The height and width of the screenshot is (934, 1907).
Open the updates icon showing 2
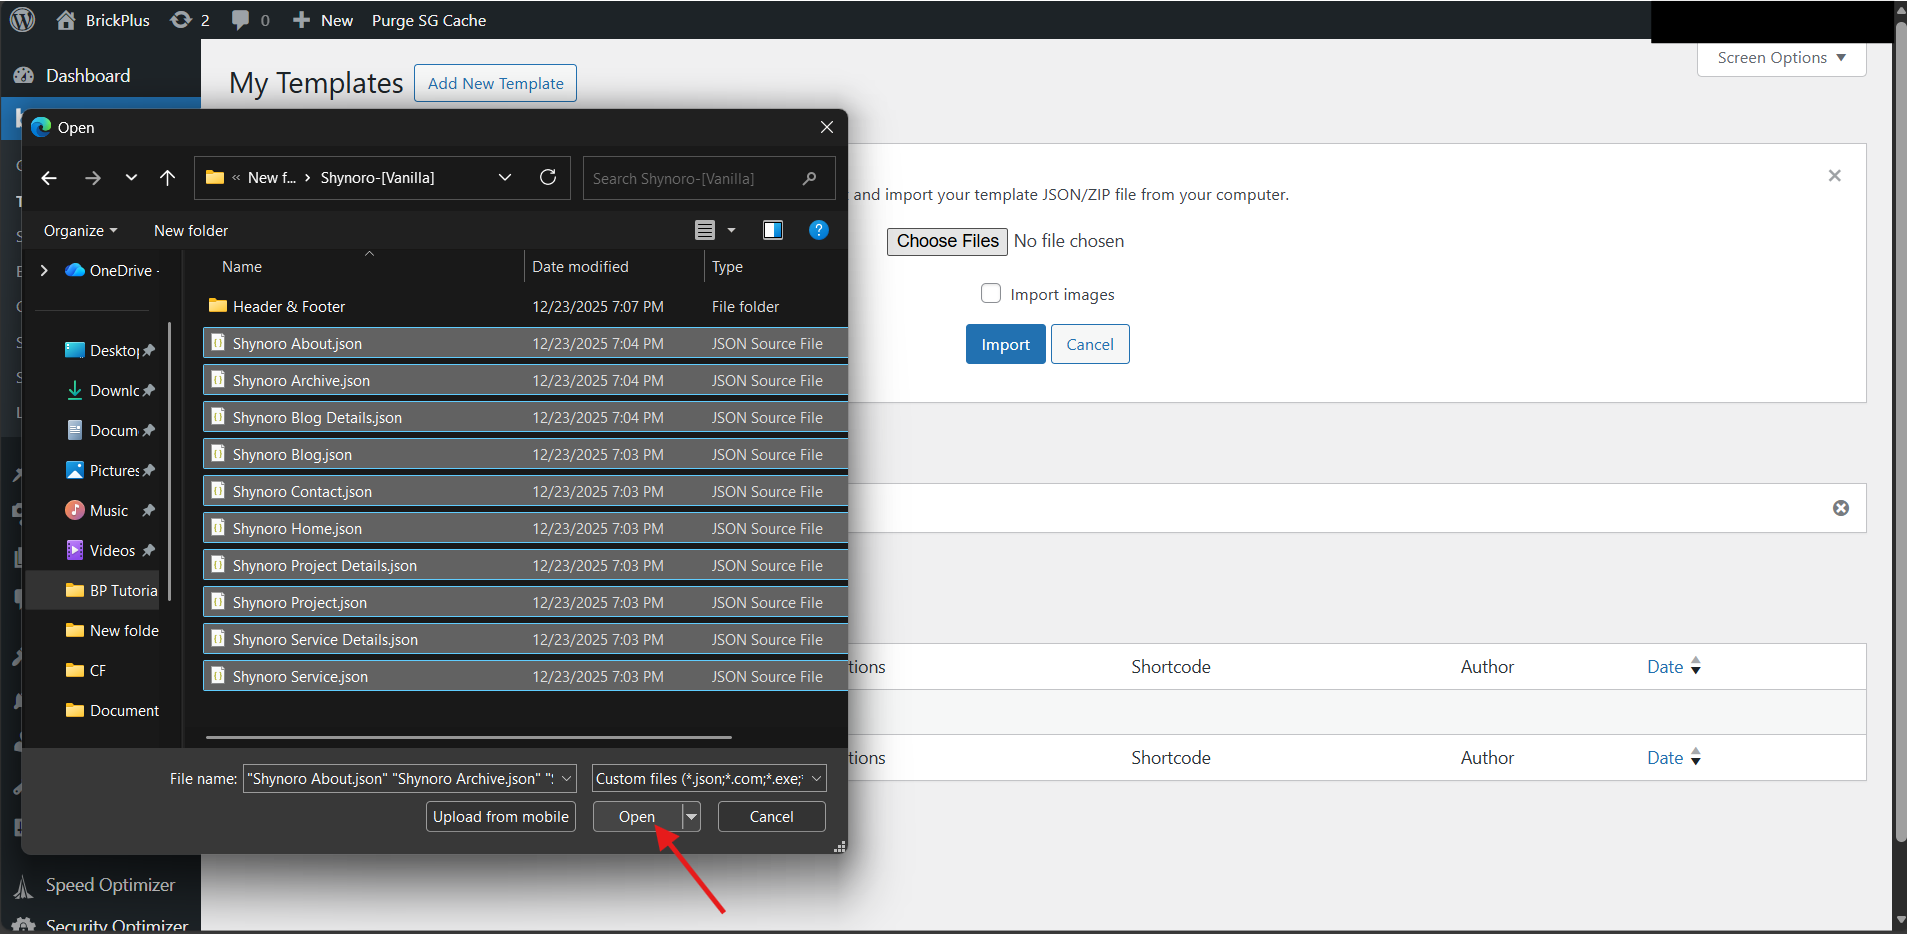tap(190, 20)
